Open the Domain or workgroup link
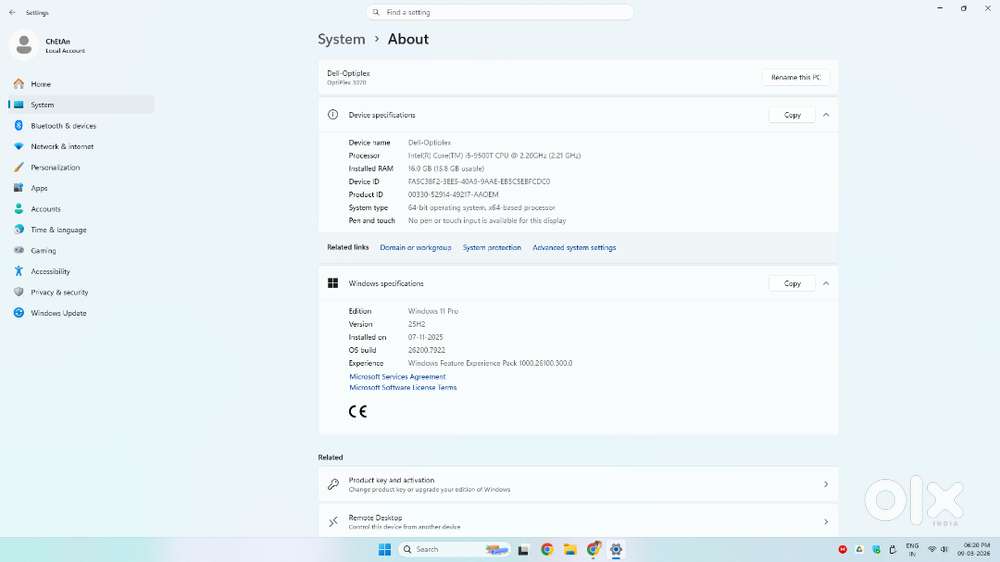This screenshot has width=1000, height=562. pyautogui.click(x=415, y=248)
